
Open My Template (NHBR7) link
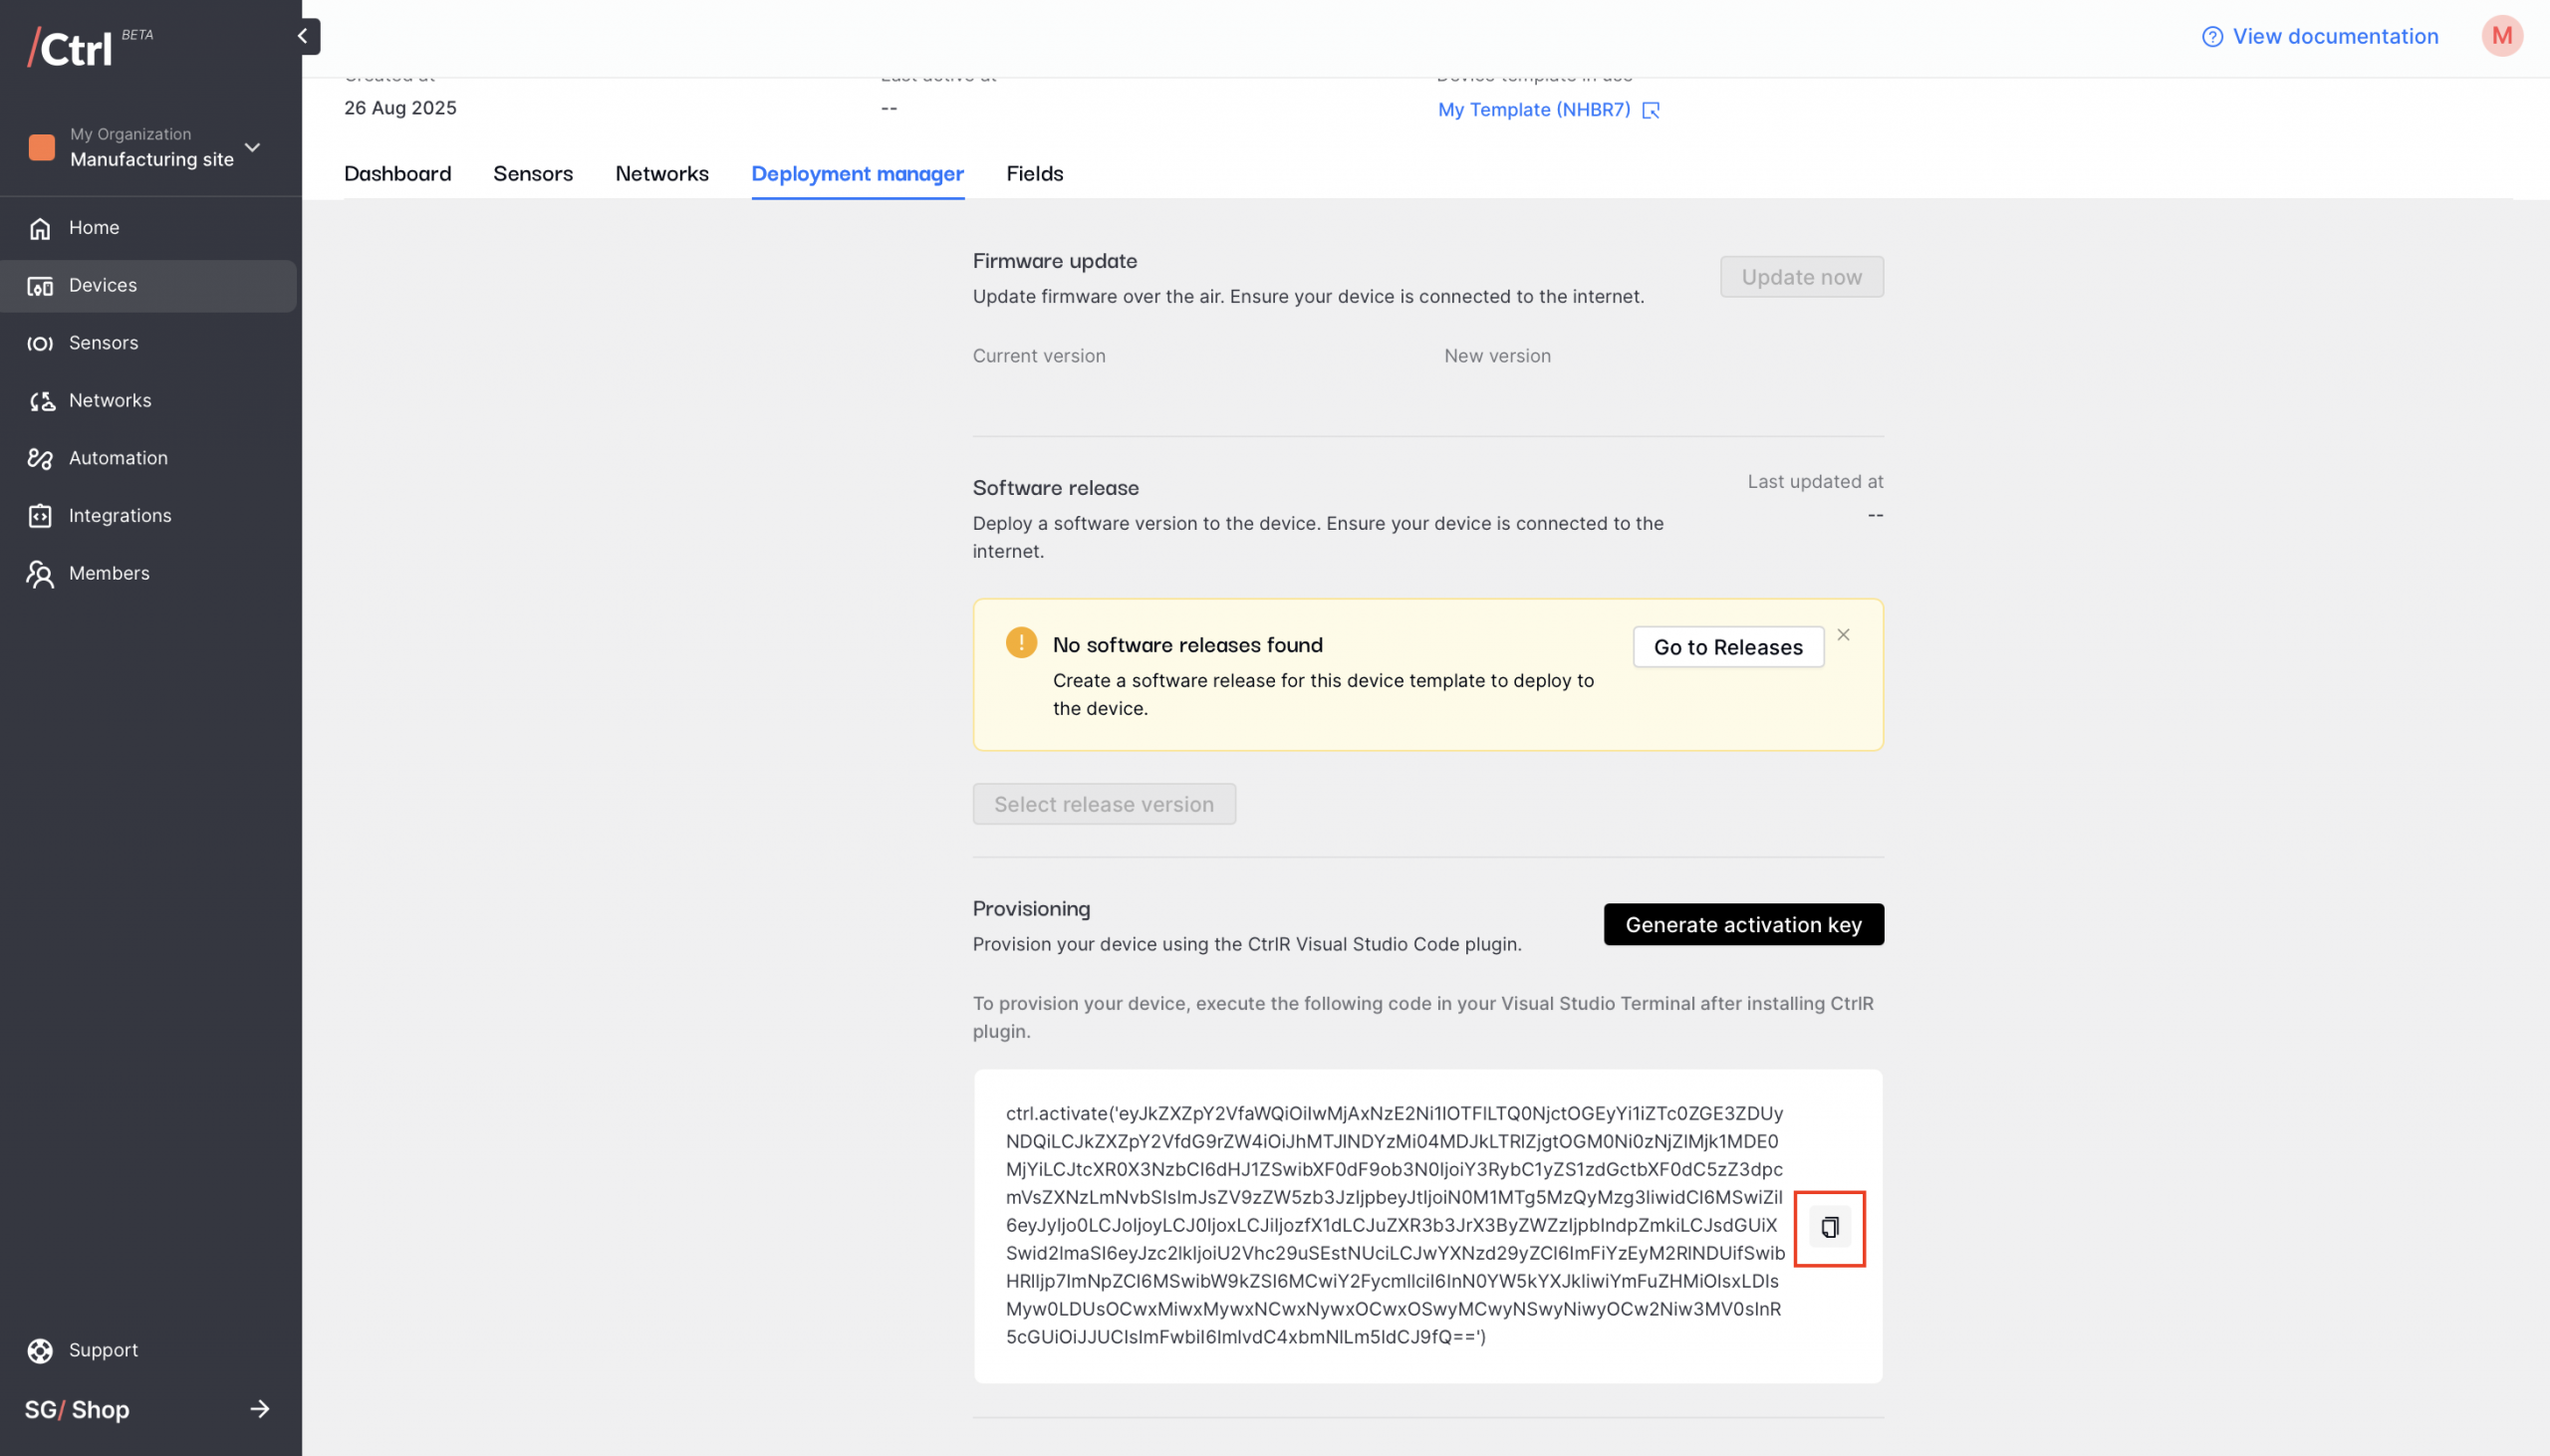(x=1534, y=110)
